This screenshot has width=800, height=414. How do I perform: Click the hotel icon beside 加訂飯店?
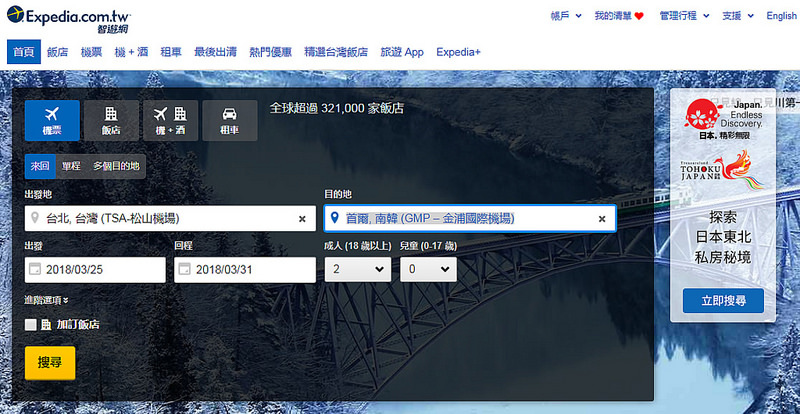pyautogui.click(x=46, y=324)
